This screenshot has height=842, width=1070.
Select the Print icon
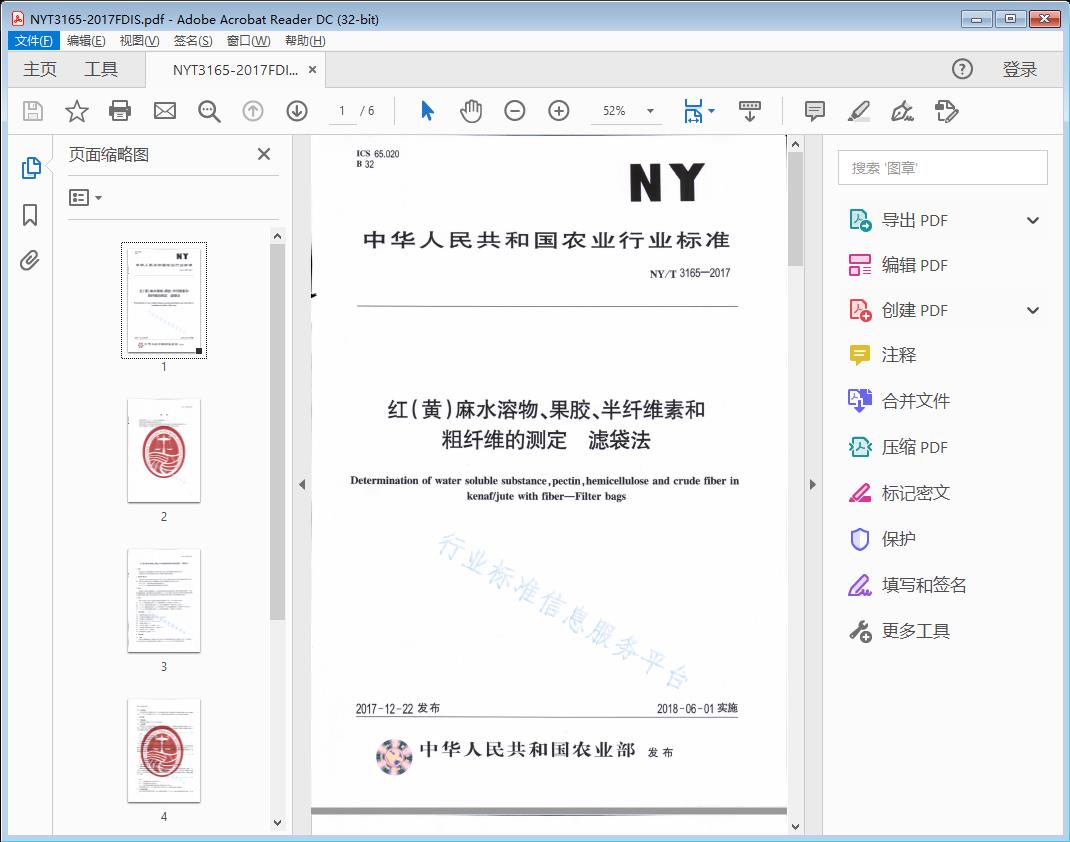click(x=120, y=111)
